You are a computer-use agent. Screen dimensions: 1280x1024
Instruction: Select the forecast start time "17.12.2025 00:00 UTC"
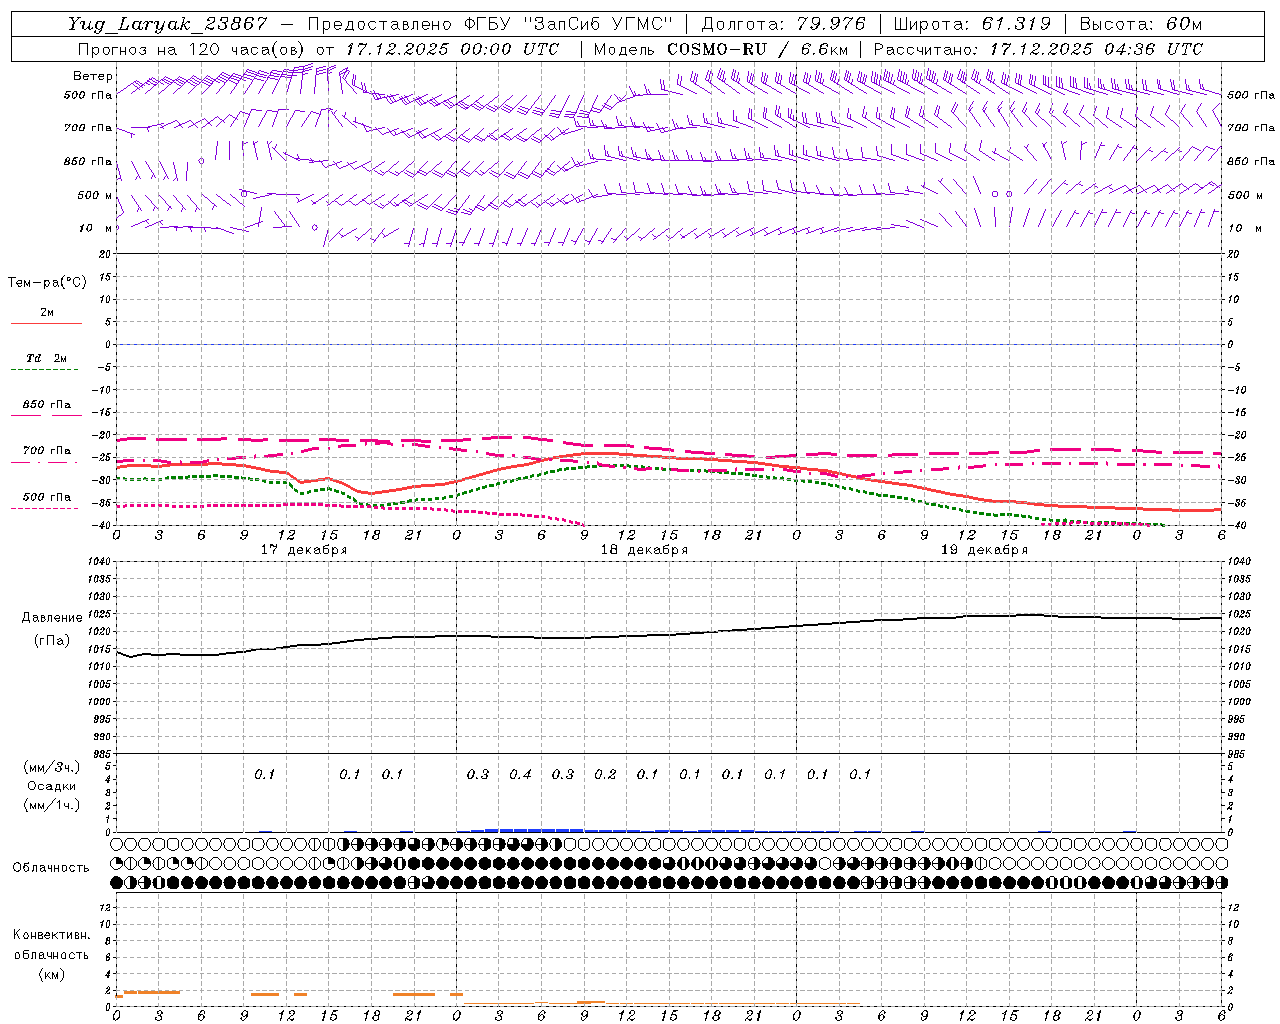click(452, 49)
